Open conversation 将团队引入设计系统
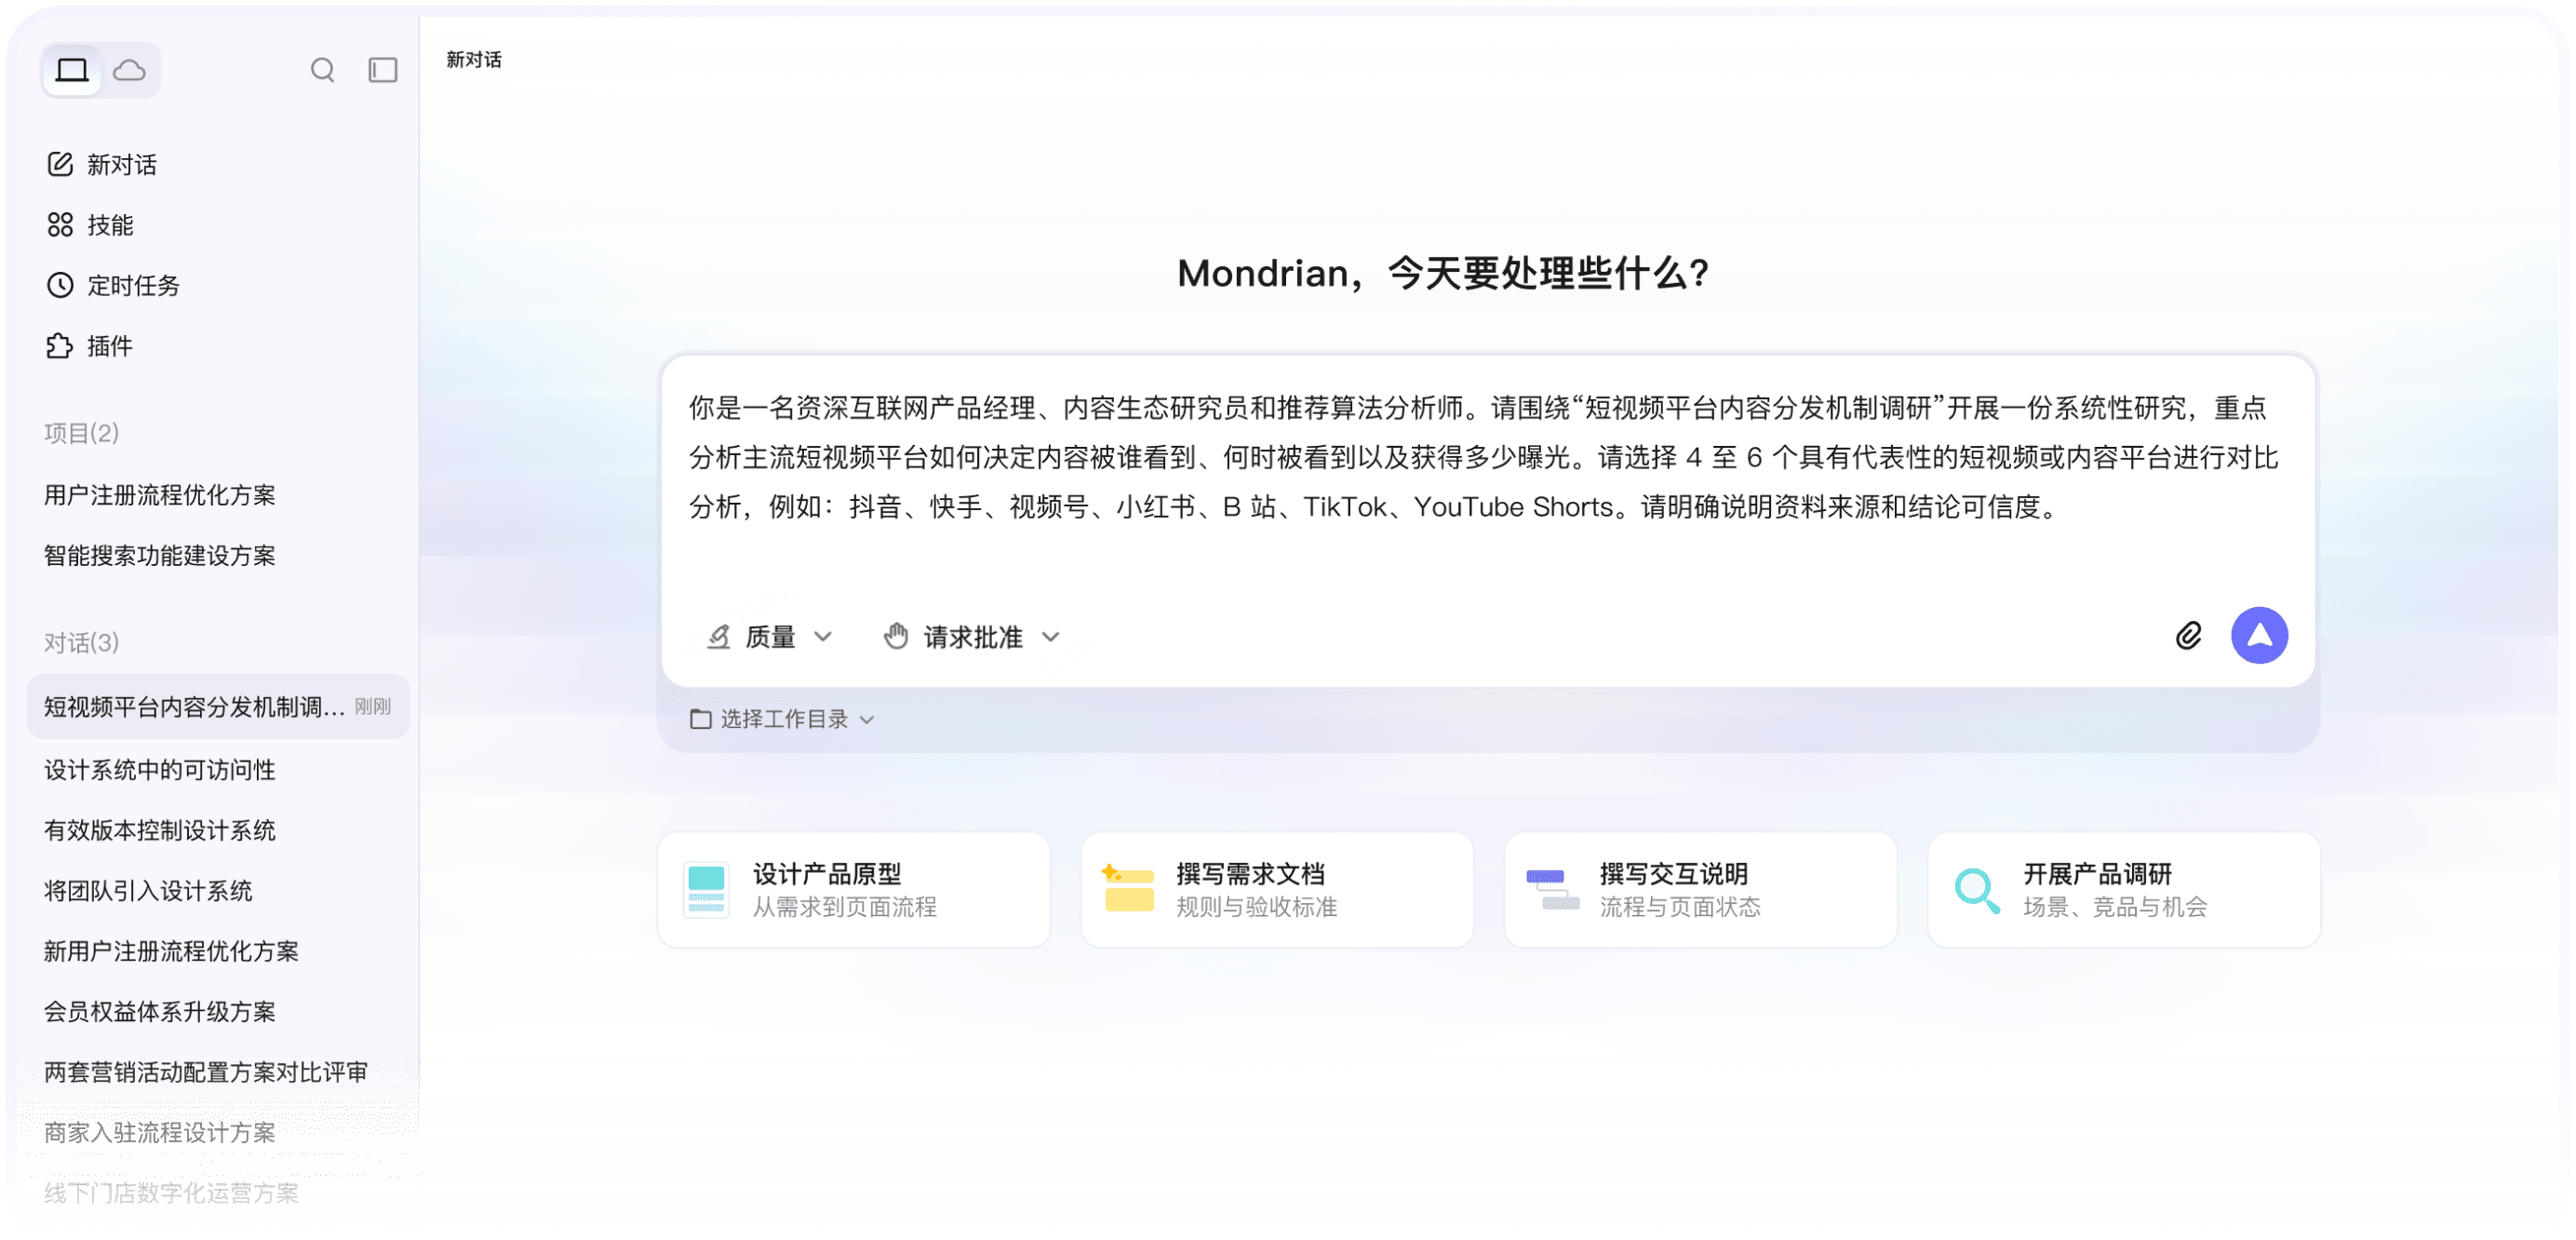This screenshot has height=1240, width=2576. pyautogui.click(x=148, y=891)
